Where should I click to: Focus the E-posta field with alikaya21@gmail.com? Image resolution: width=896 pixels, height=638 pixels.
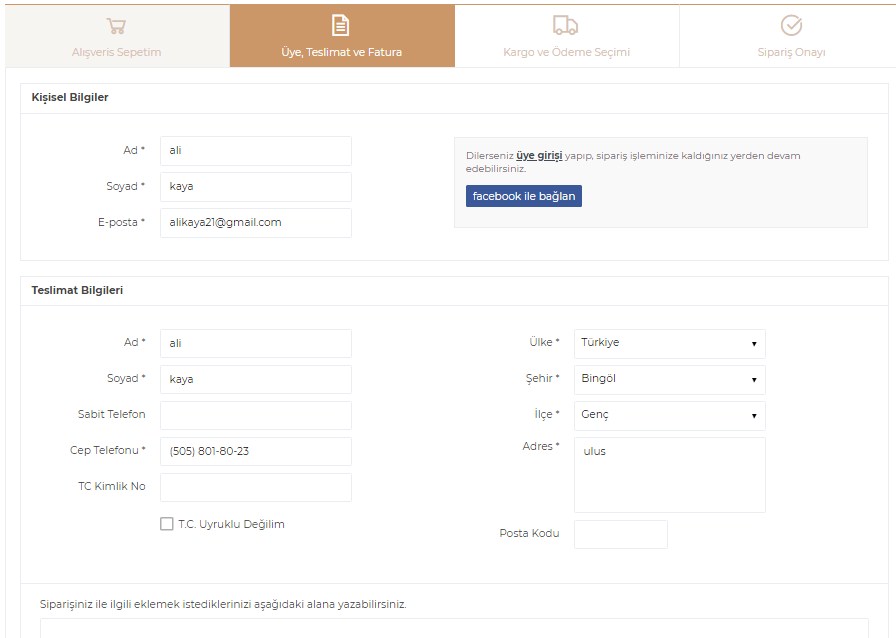(x=256, y=223)
